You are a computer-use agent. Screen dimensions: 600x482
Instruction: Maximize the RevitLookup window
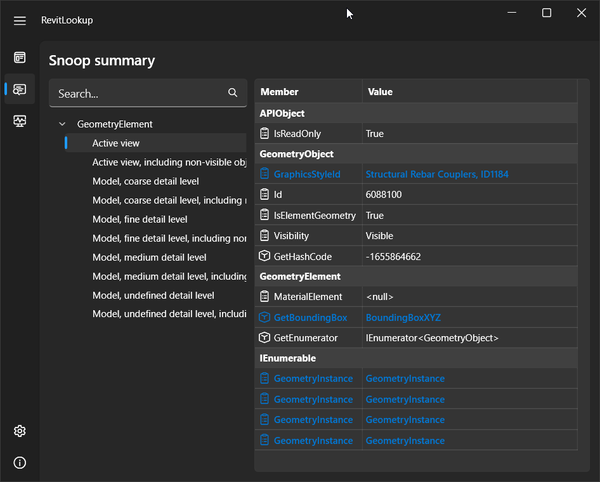[546, 13]
